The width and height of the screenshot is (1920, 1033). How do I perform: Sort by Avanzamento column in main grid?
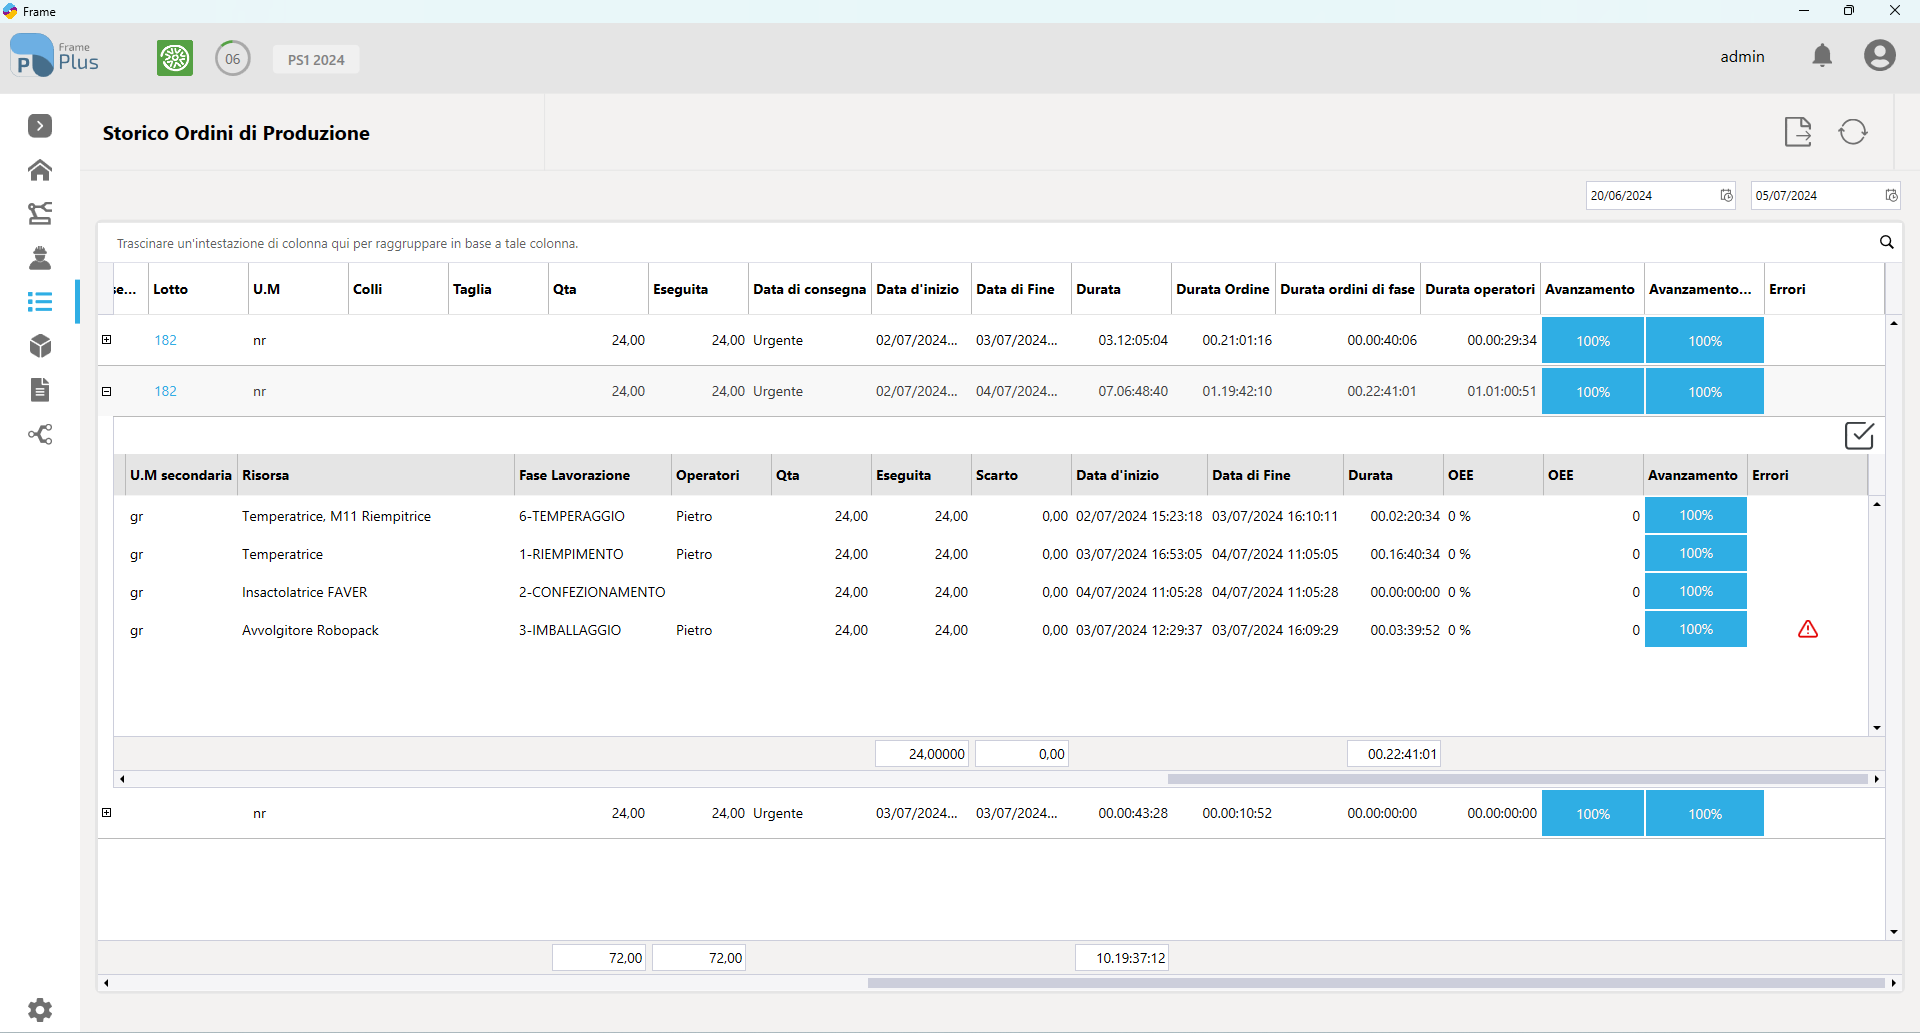(1590, 289)
